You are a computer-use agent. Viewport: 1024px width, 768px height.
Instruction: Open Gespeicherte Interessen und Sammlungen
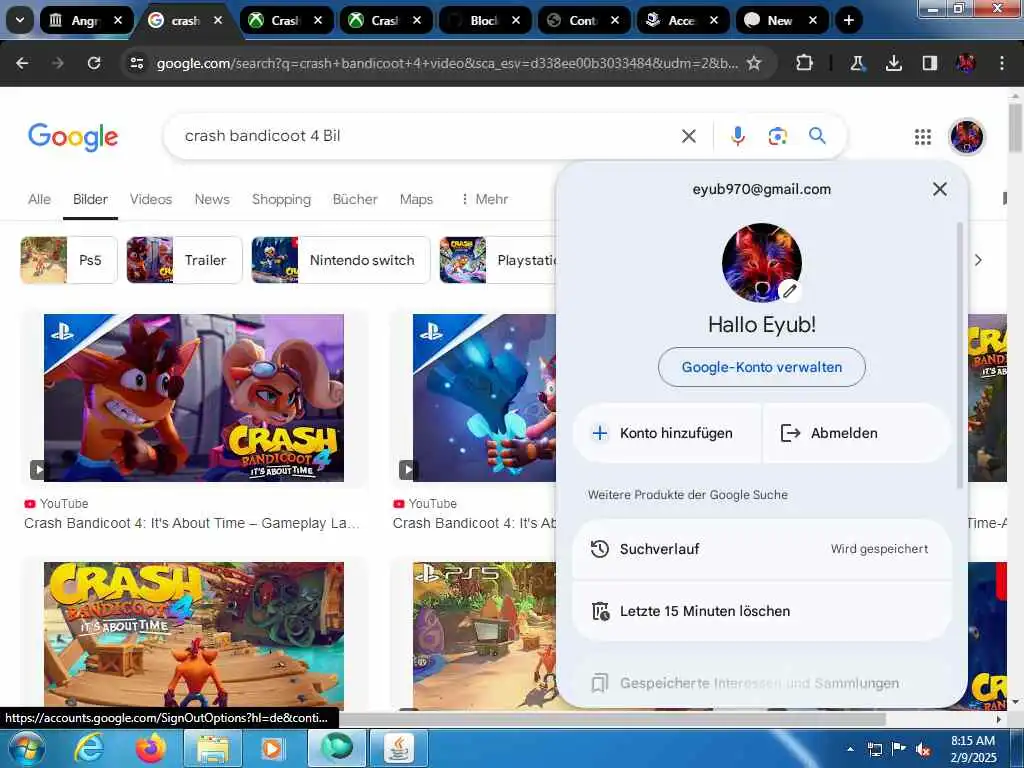(x=761, y=683)
